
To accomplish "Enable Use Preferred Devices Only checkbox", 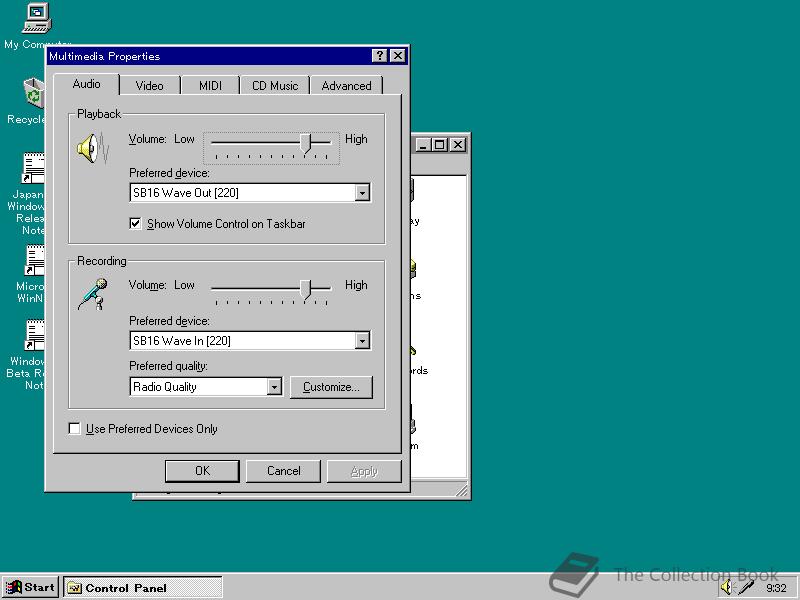I will [x=74, y=429].
